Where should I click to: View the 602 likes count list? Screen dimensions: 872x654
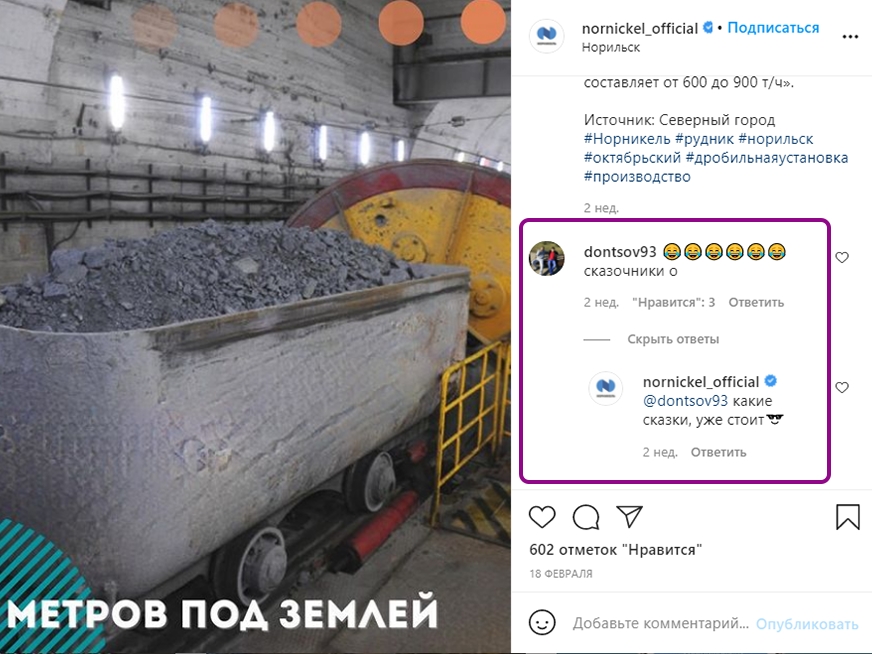pos(616,550)
